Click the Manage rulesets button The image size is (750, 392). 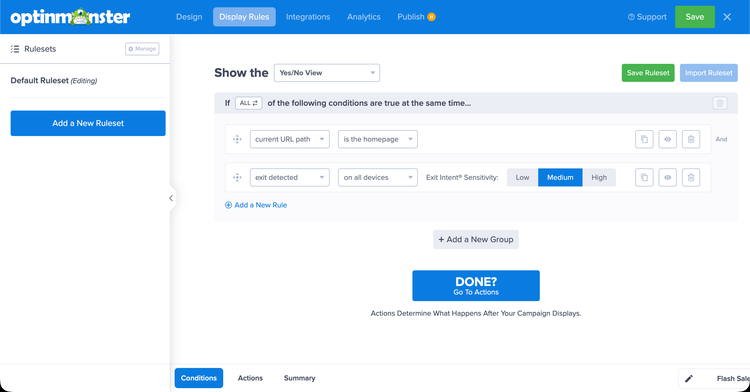pos(142,49)
